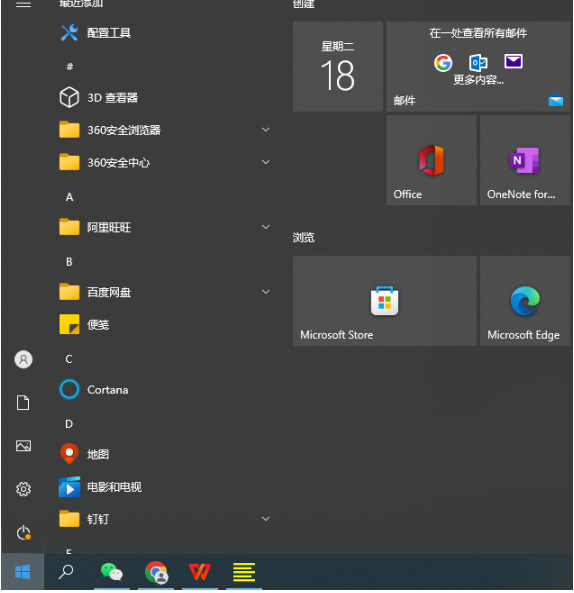
Task: Open the power options button
Action: tap(23, 533)
